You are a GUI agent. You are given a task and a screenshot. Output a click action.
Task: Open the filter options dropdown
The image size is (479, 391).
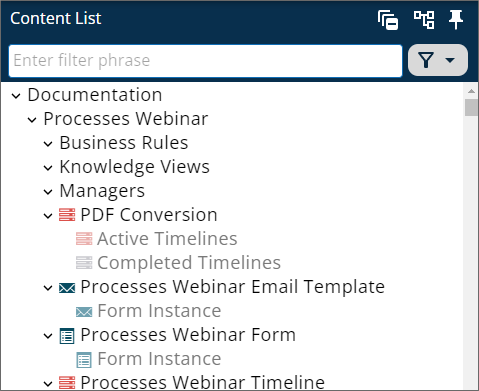tap(438, 60)
